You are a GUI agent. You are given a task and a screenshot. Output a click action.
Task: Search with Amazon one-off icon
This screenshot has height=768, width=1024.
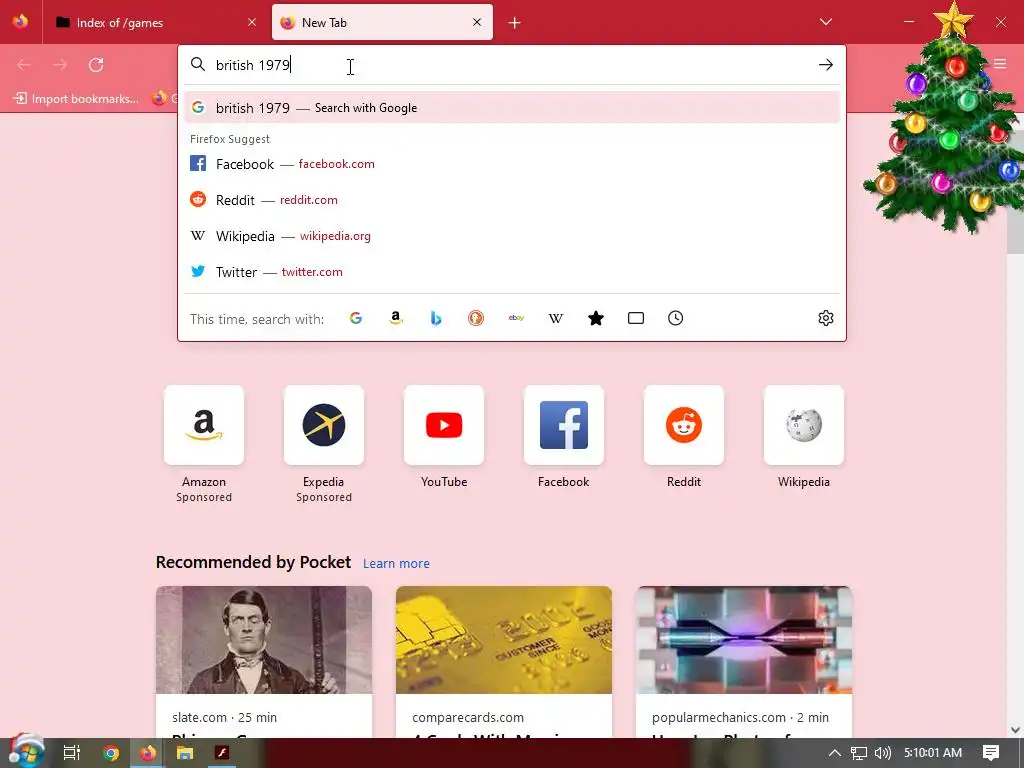(396, 318)
